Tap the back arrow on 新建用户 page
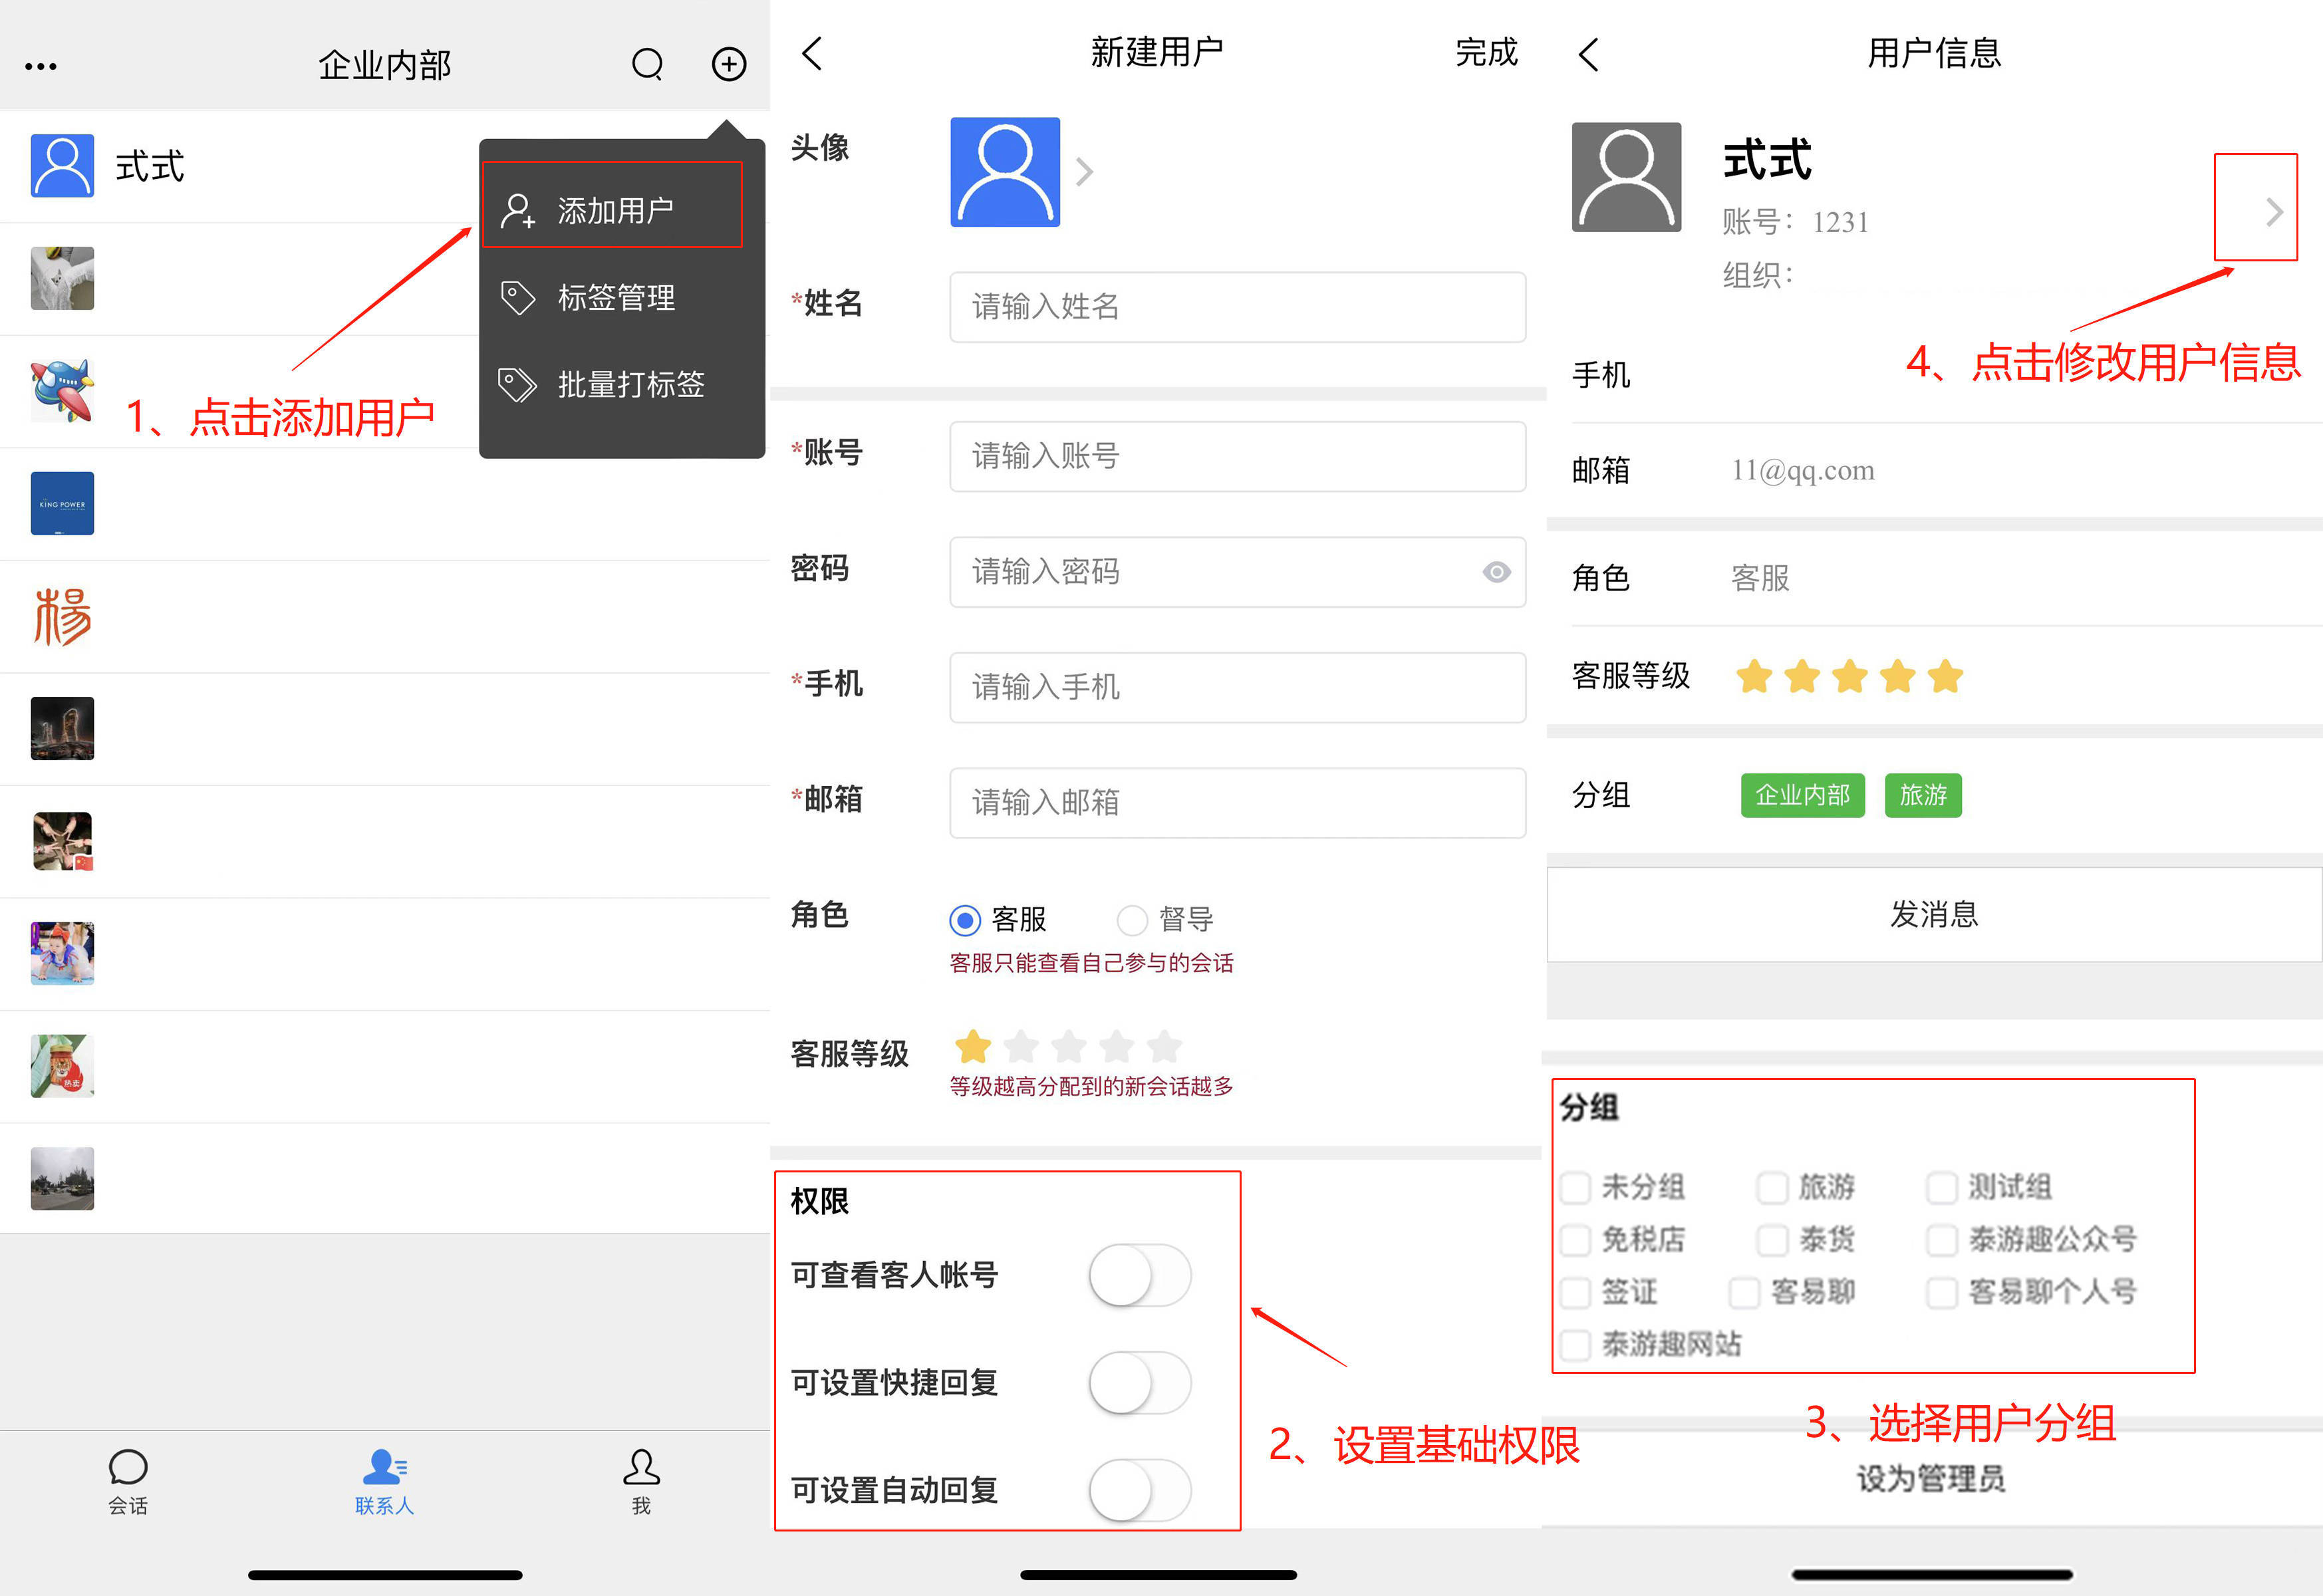Image resolution: width=2323 pixels, height=1596 pixels. [x=812, y=53]
